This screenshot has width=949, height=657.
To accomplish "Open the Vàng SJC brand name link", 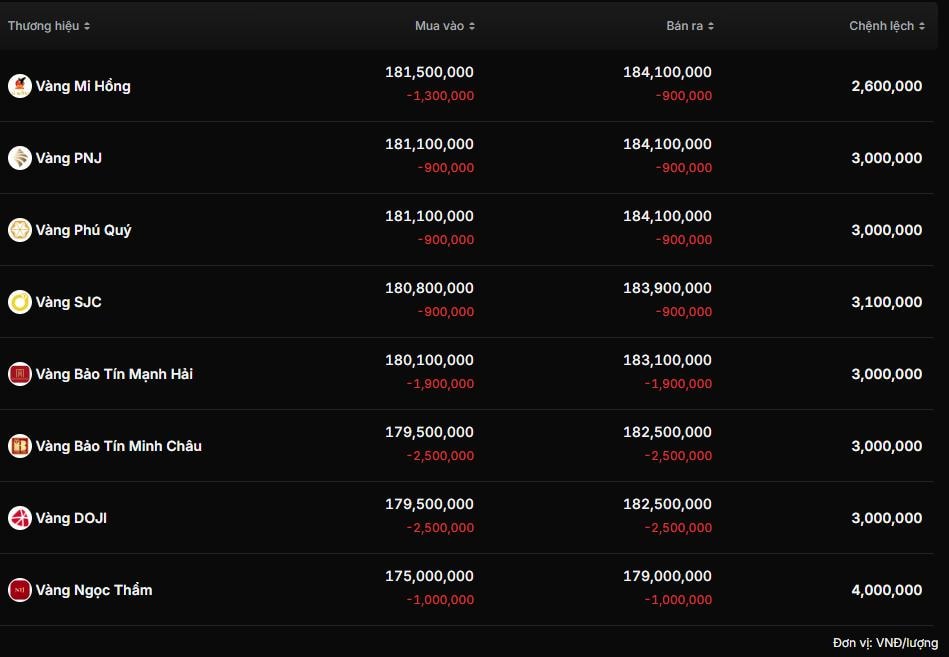I will click(x=68, y=302).
